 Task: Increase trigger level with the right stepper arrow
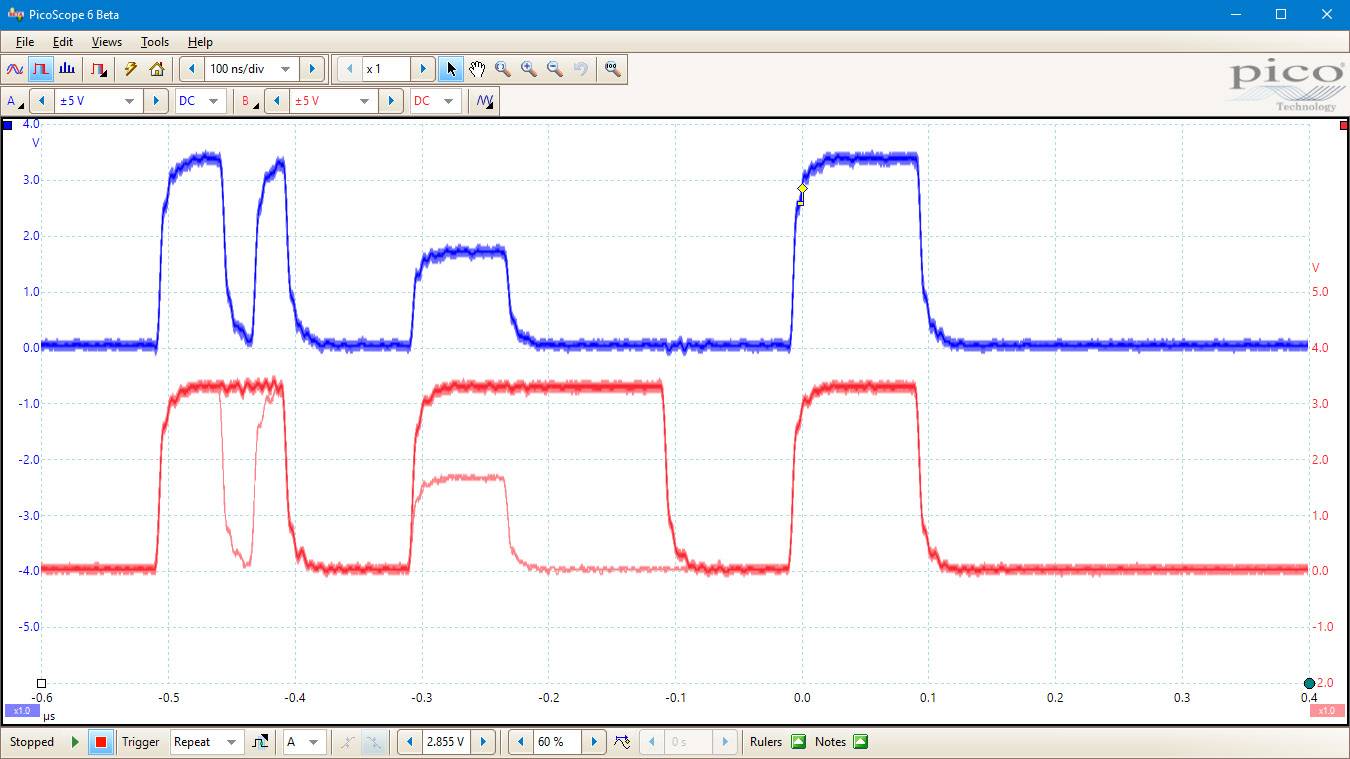click(484, 742)
